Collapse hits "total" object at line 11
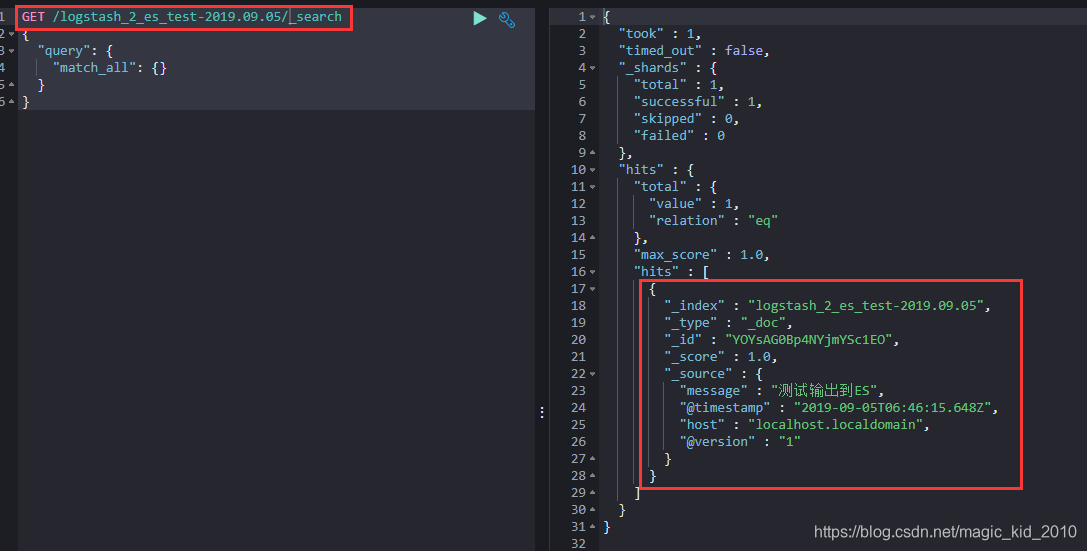Image resolution: width=1087 pixels, height=551 pixels. pyautogui.click(x=593, y=187)
